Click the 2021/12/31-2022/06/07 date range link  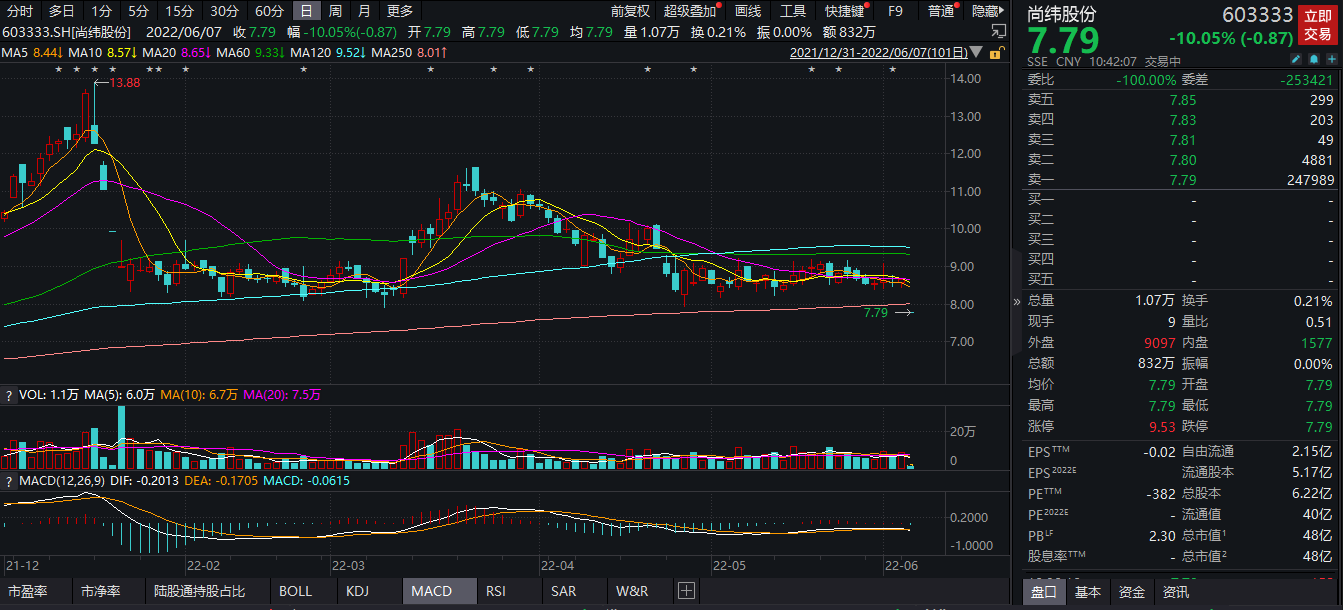click(879, 52)
